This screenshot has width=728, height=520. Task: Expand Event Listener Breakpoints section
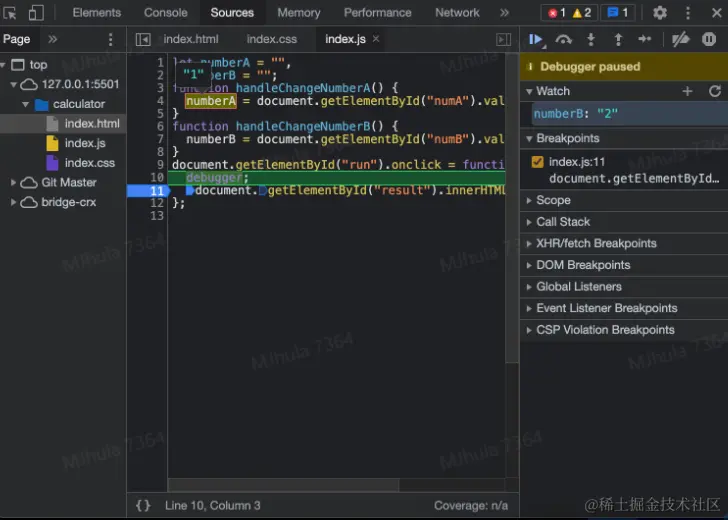click(529, 308)
